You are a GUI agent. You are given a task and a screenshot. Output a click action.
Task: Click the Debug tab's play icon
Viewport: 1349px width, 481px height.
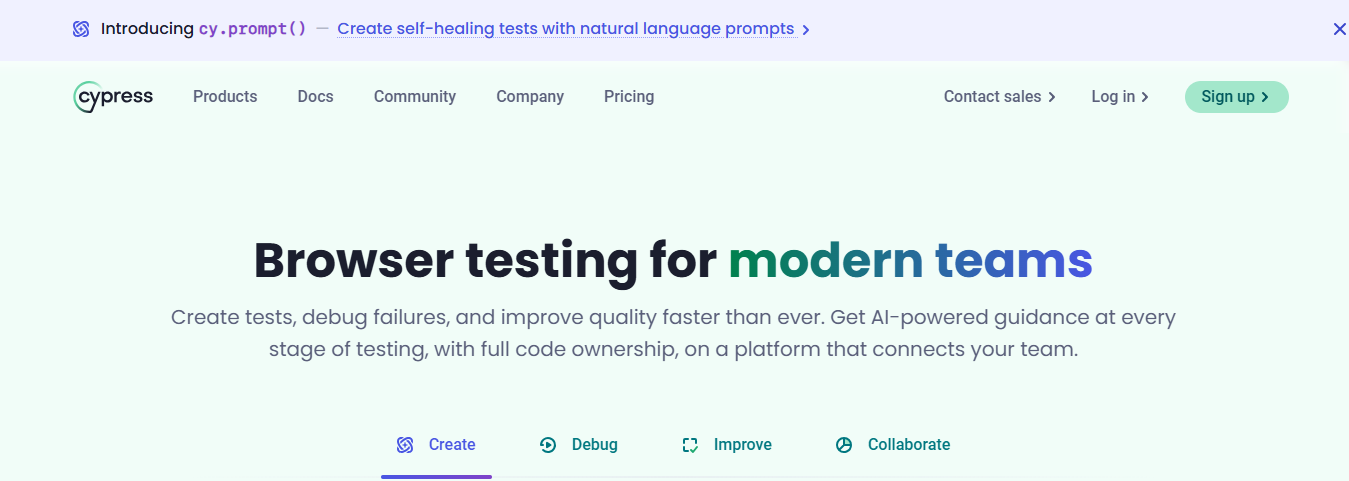[548, 445]
